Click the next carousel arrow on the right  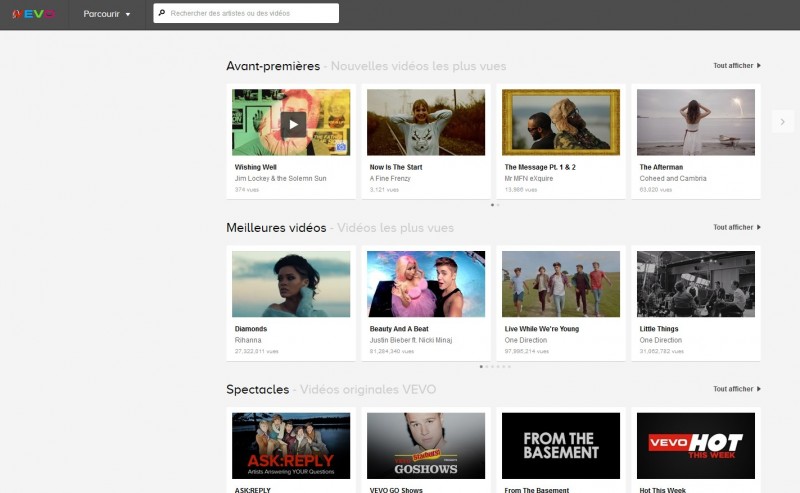[x=781, y=121]
